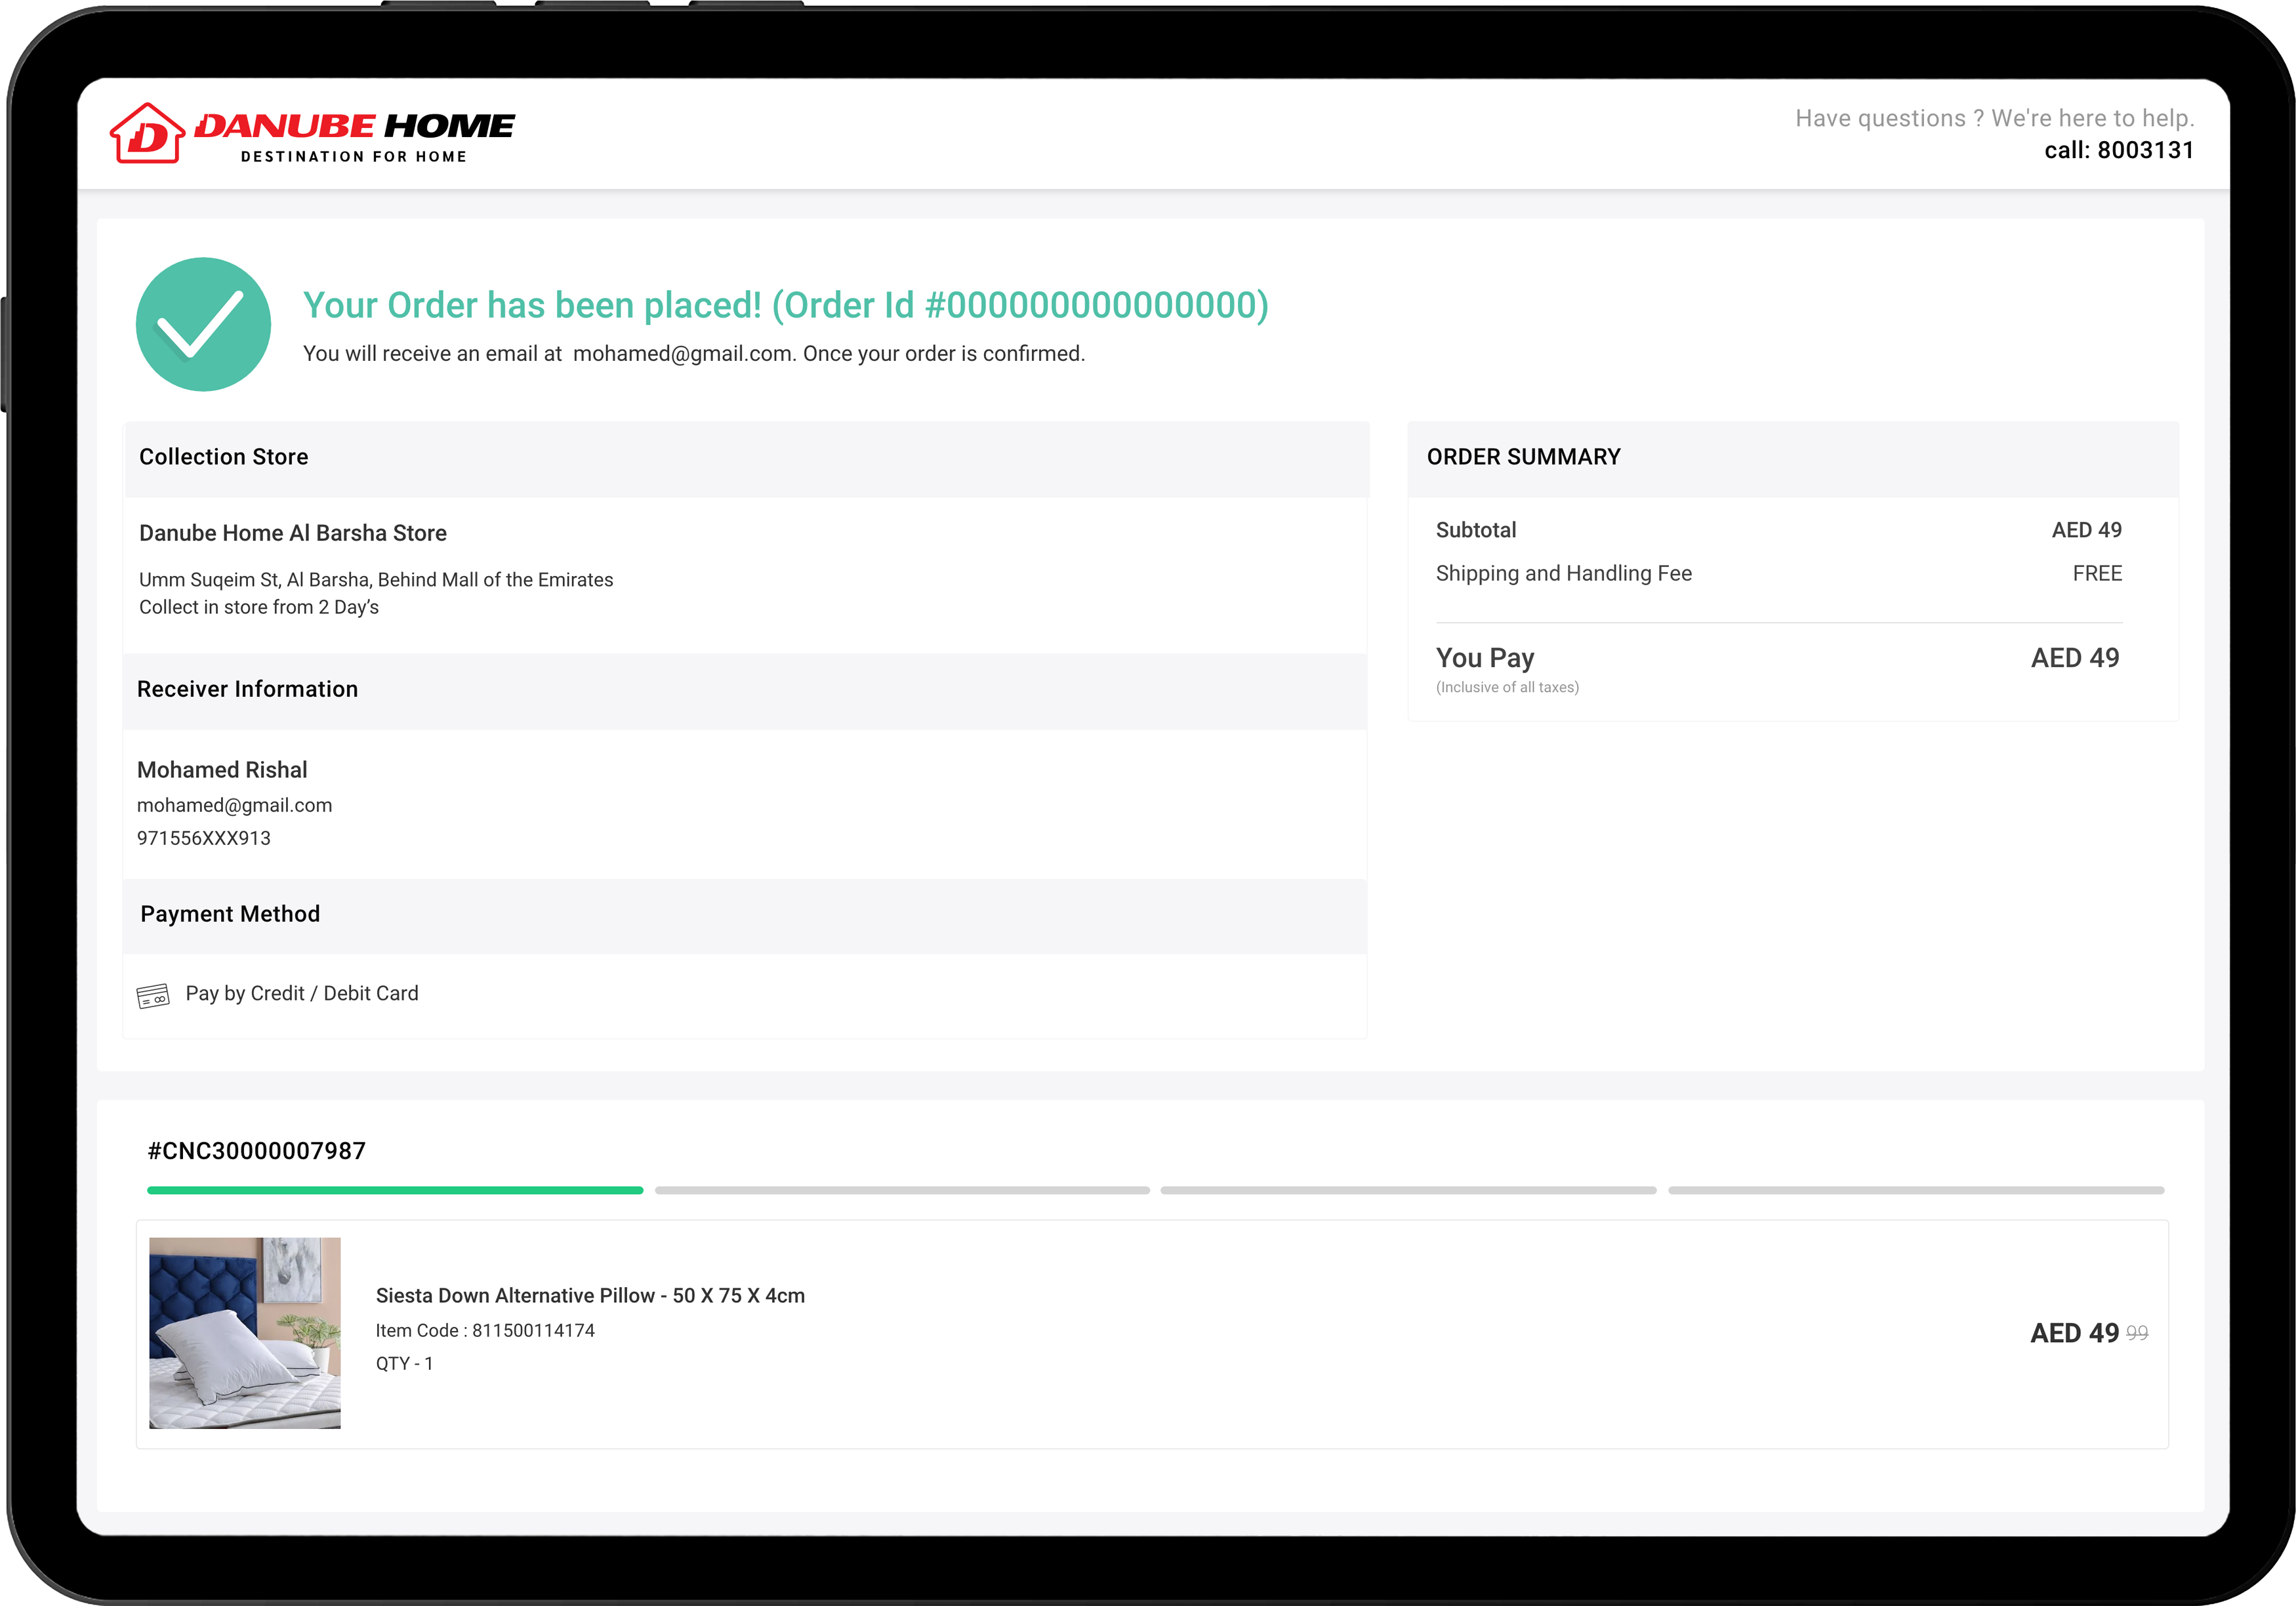The height and width of the screenshot is (1606, 2296).
Task: Click the Danube Home house logo icon
Action: (x=147, y=133)
